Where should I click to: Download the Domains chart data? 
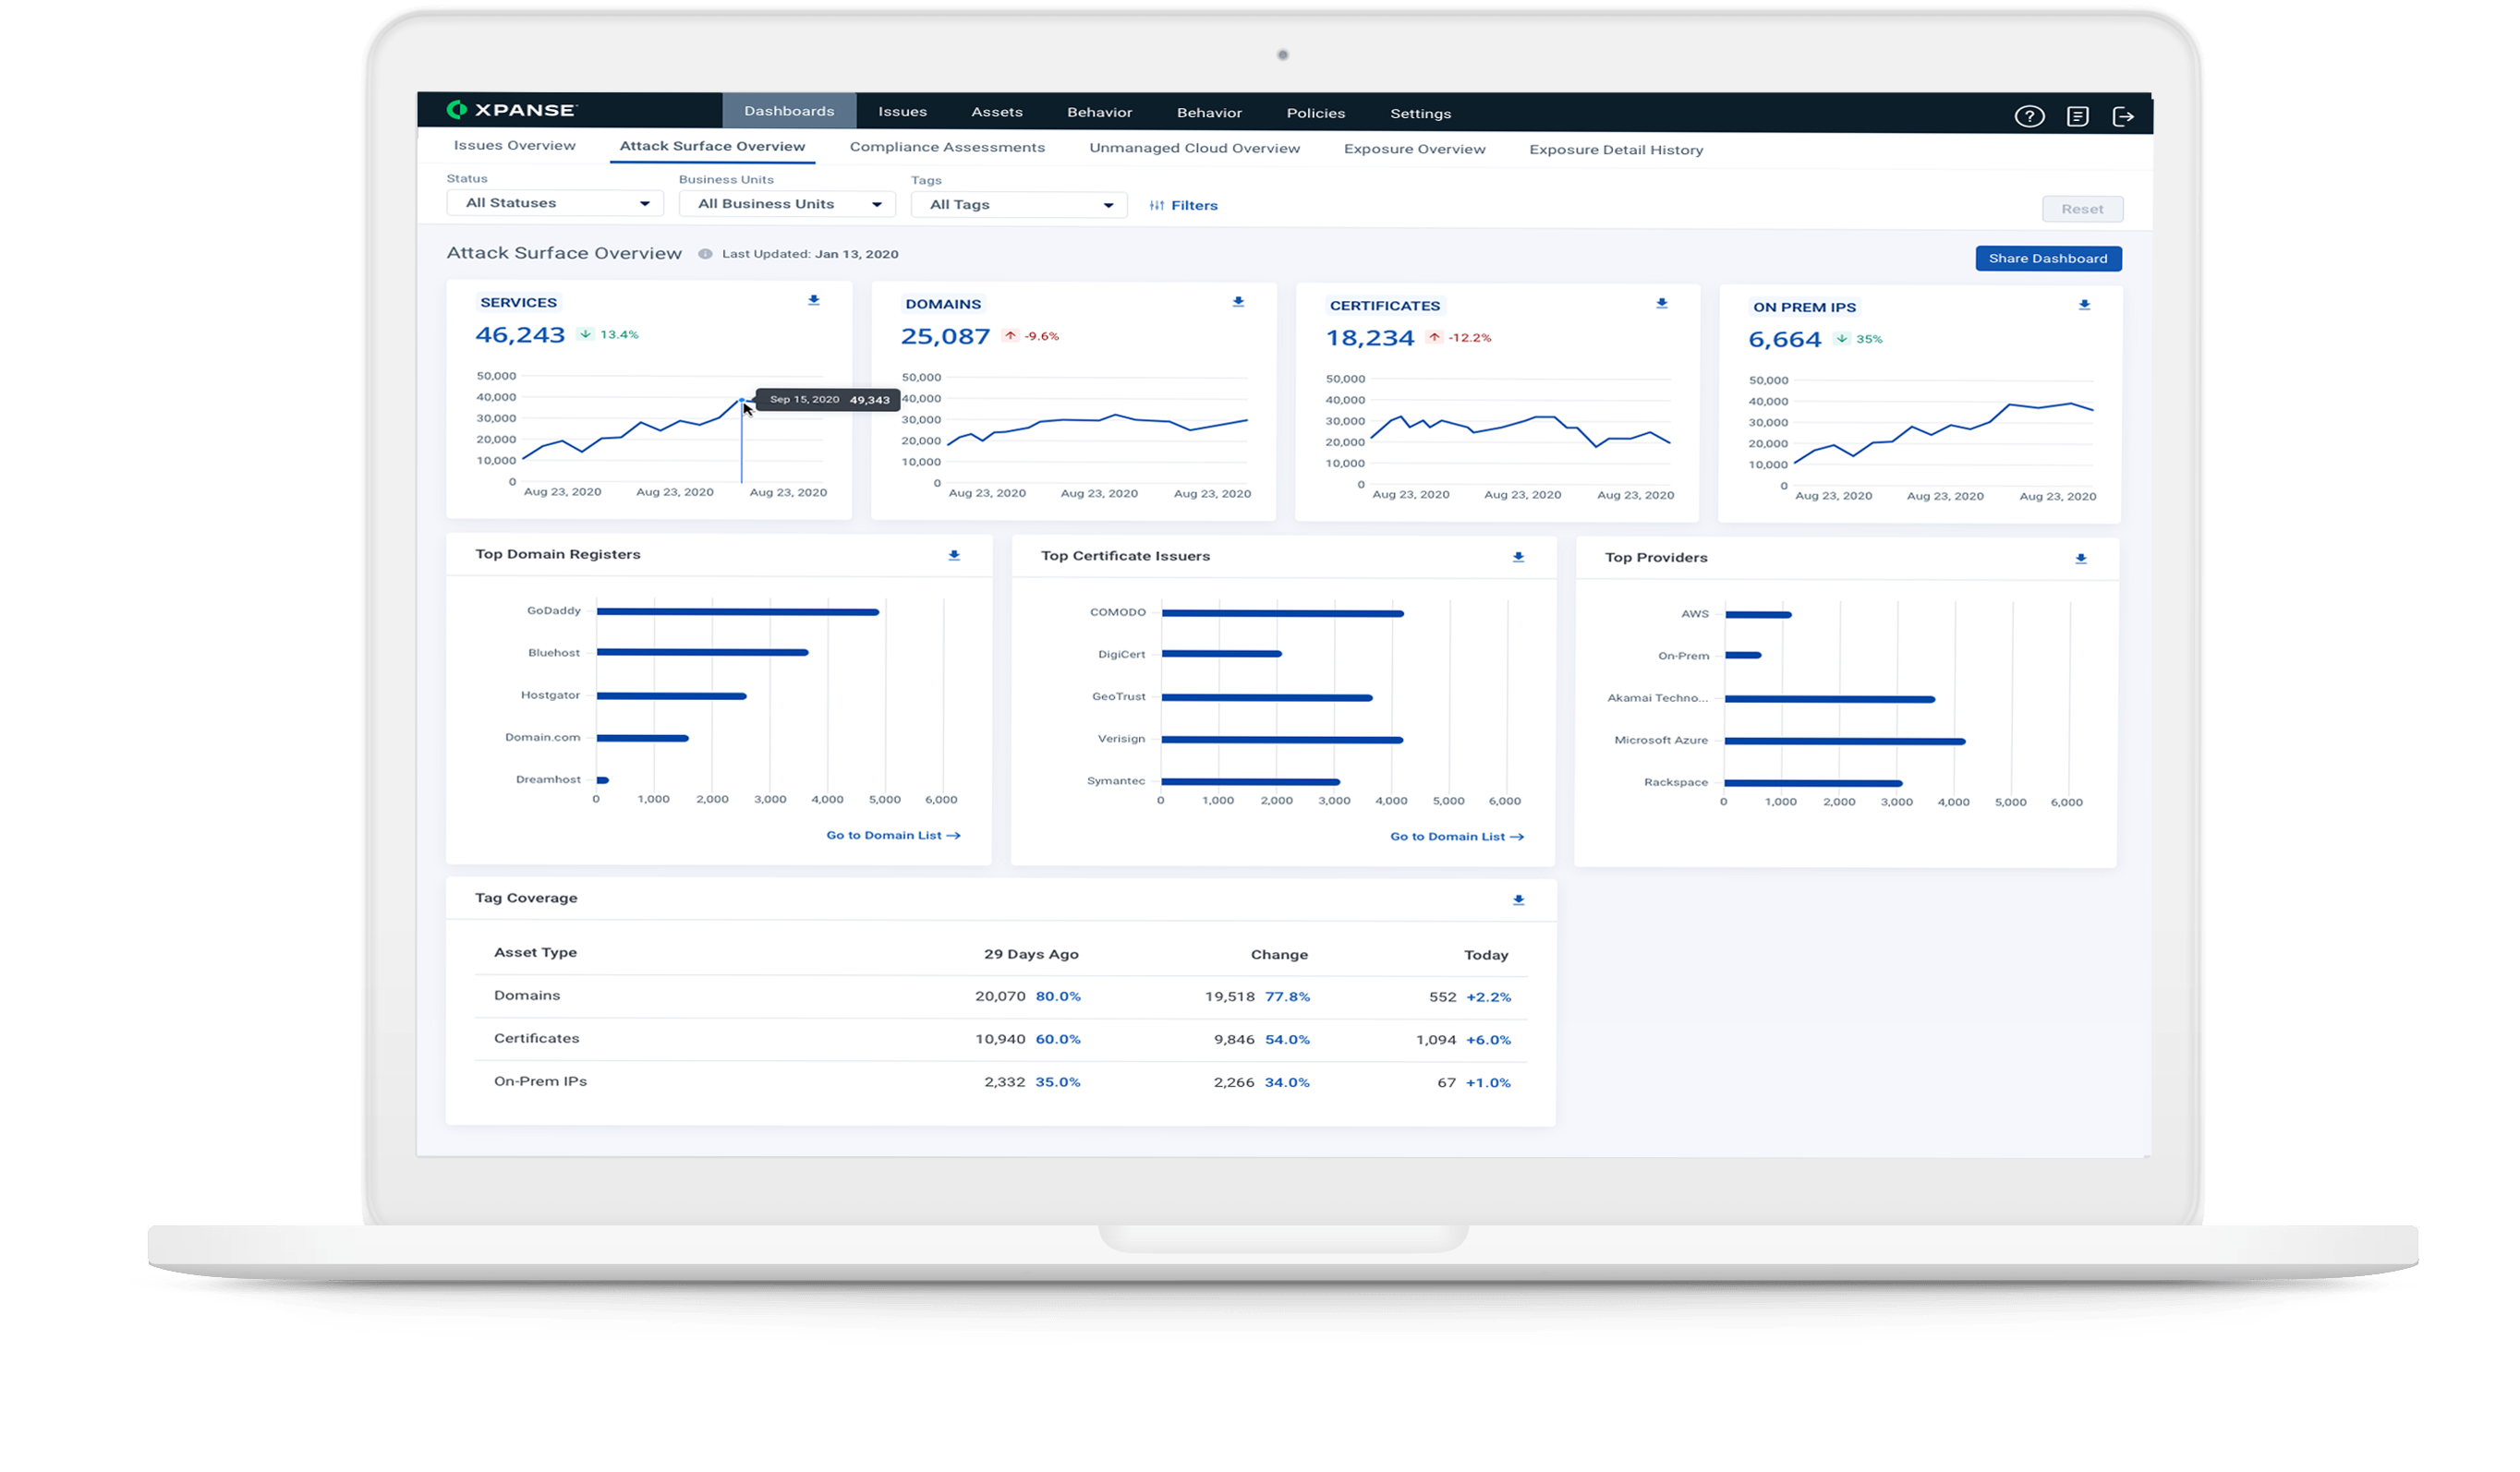[1238, 301]
